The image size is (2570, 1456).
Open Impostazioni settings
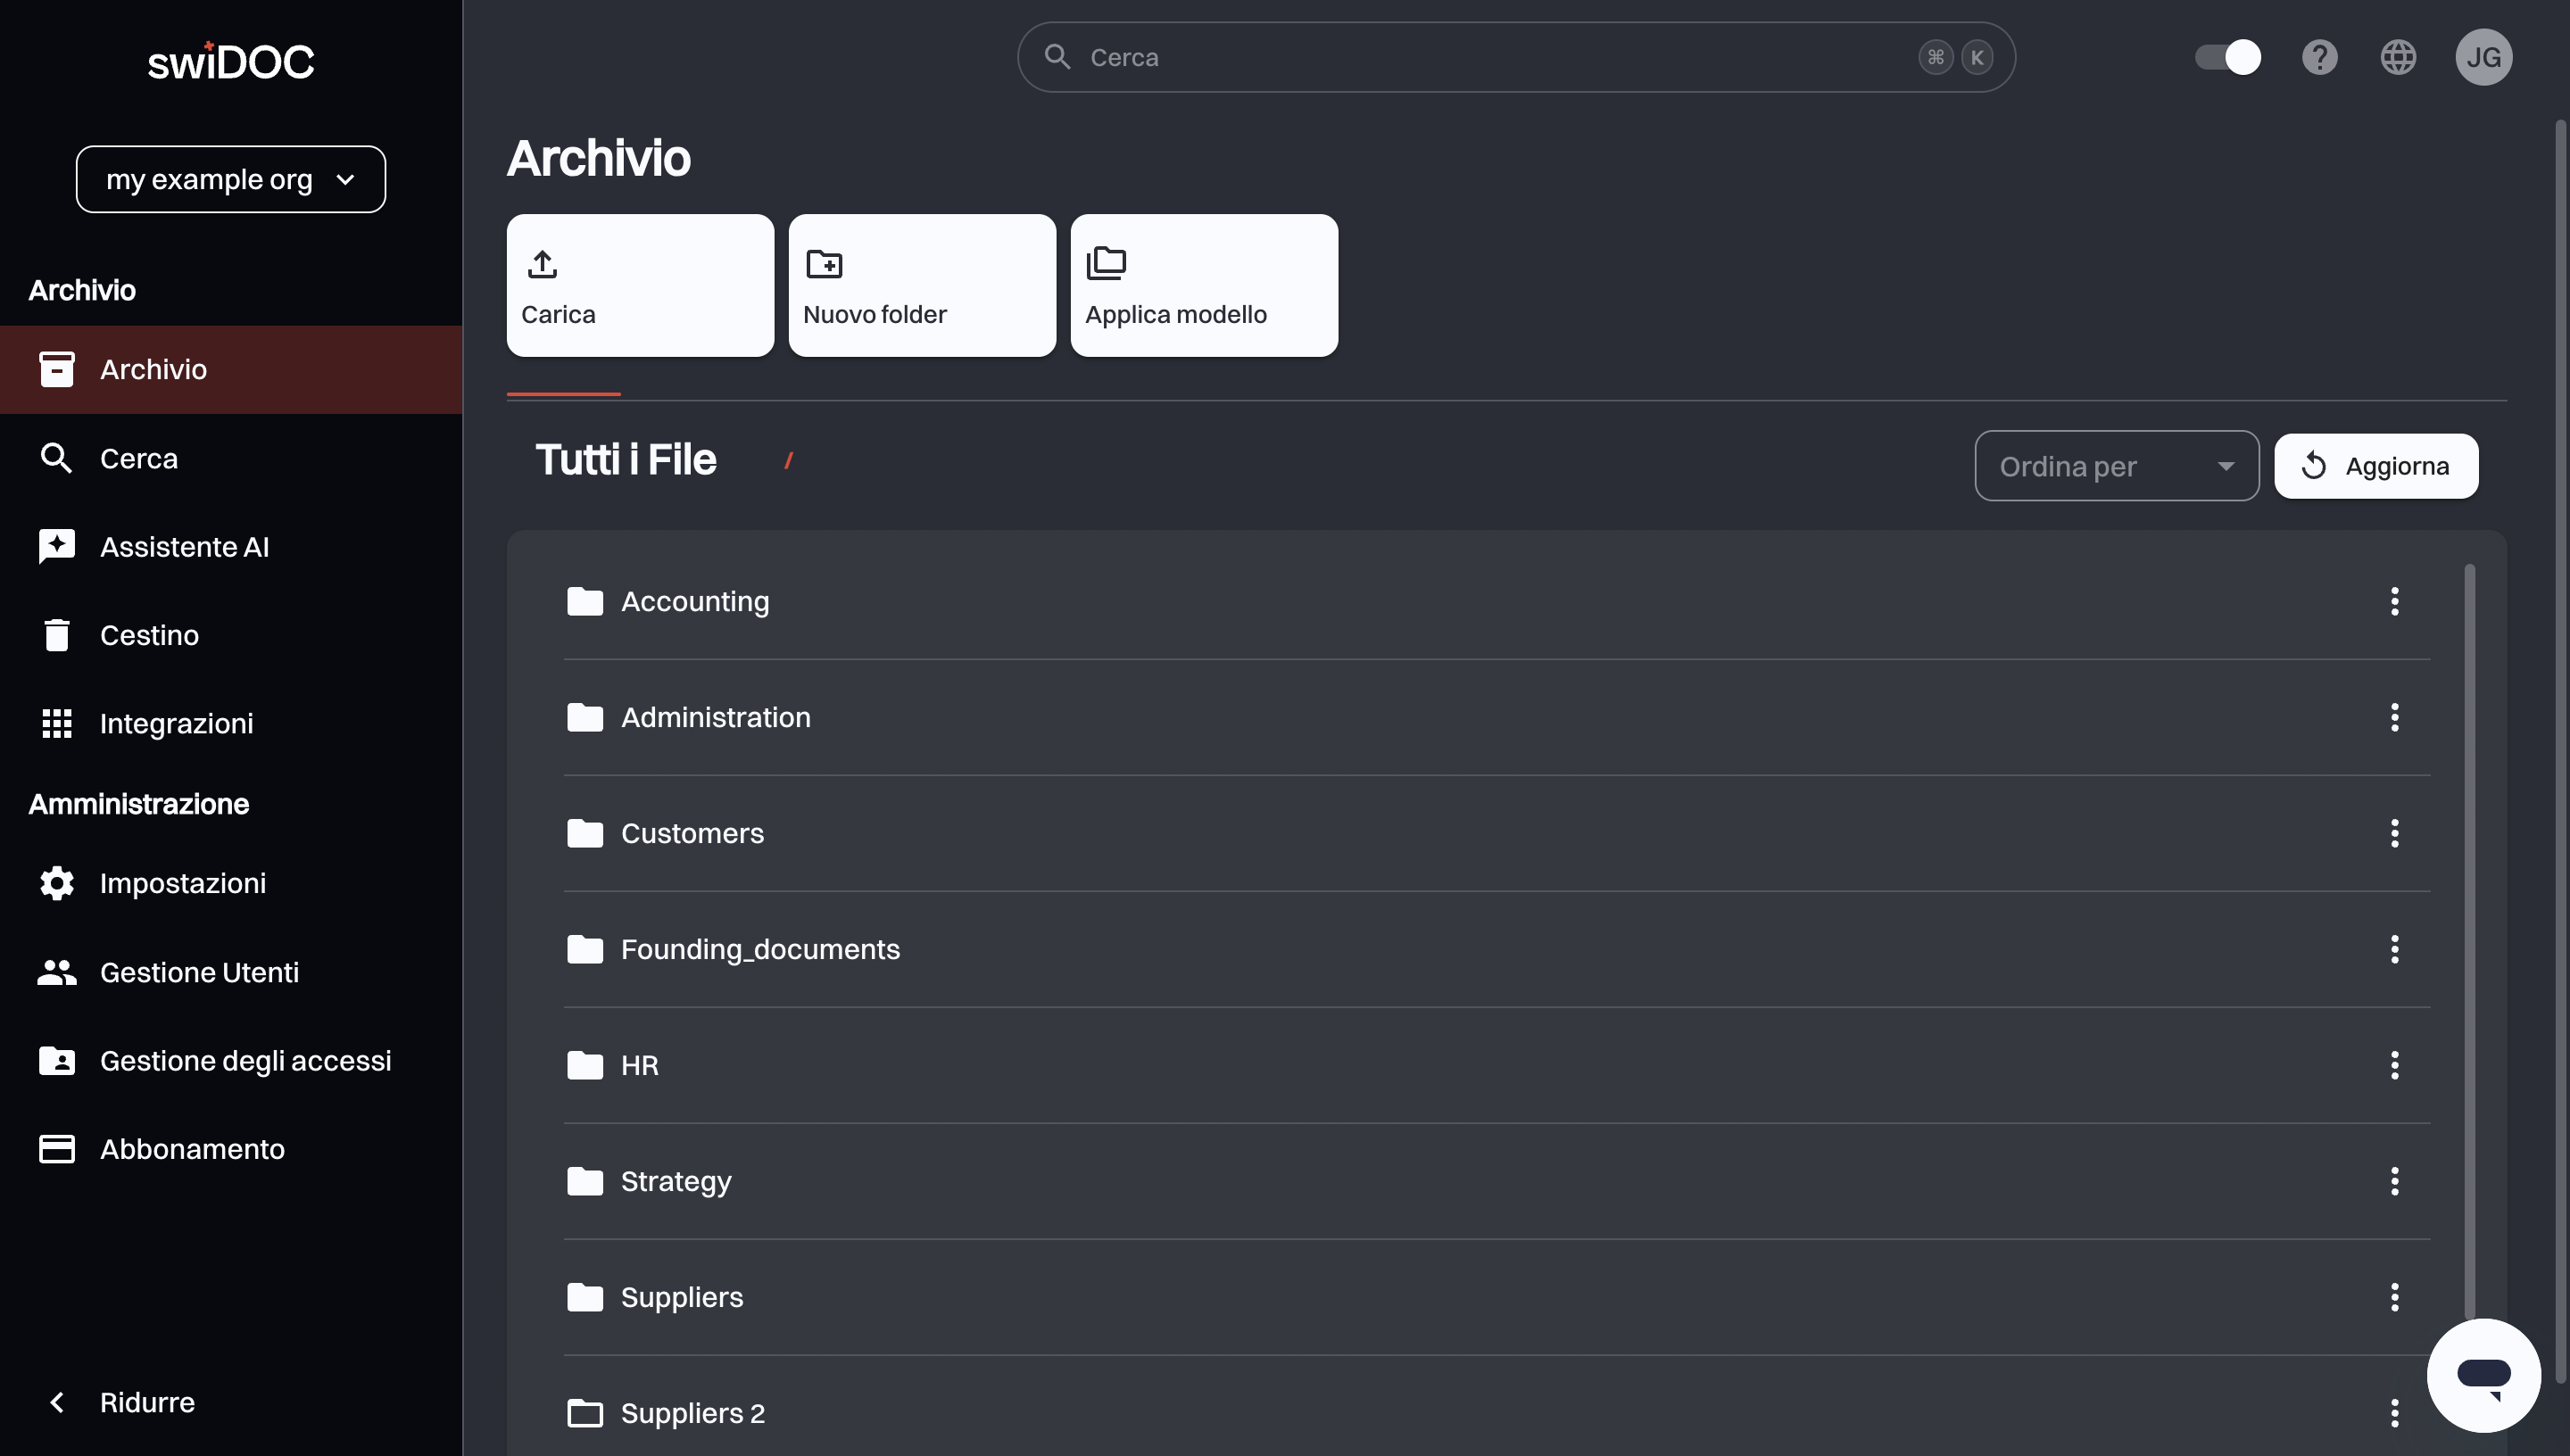pos(231,883)
